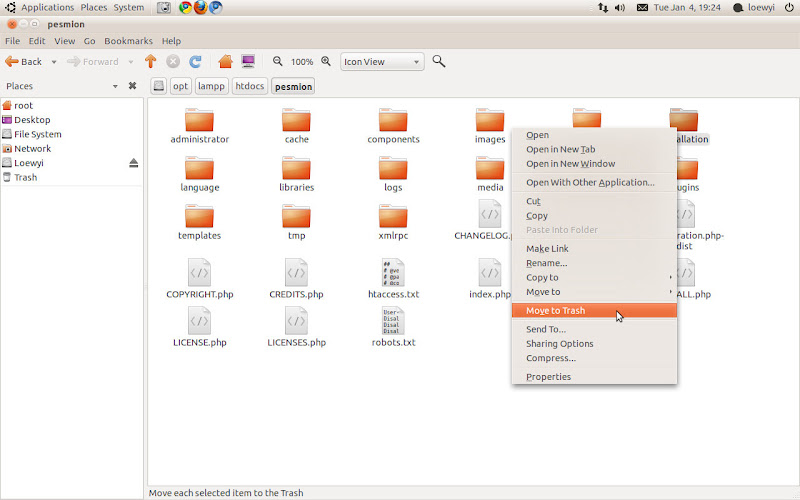The image size is (800, 500).
Task: Select the images folder
Action: coord(490,126)
